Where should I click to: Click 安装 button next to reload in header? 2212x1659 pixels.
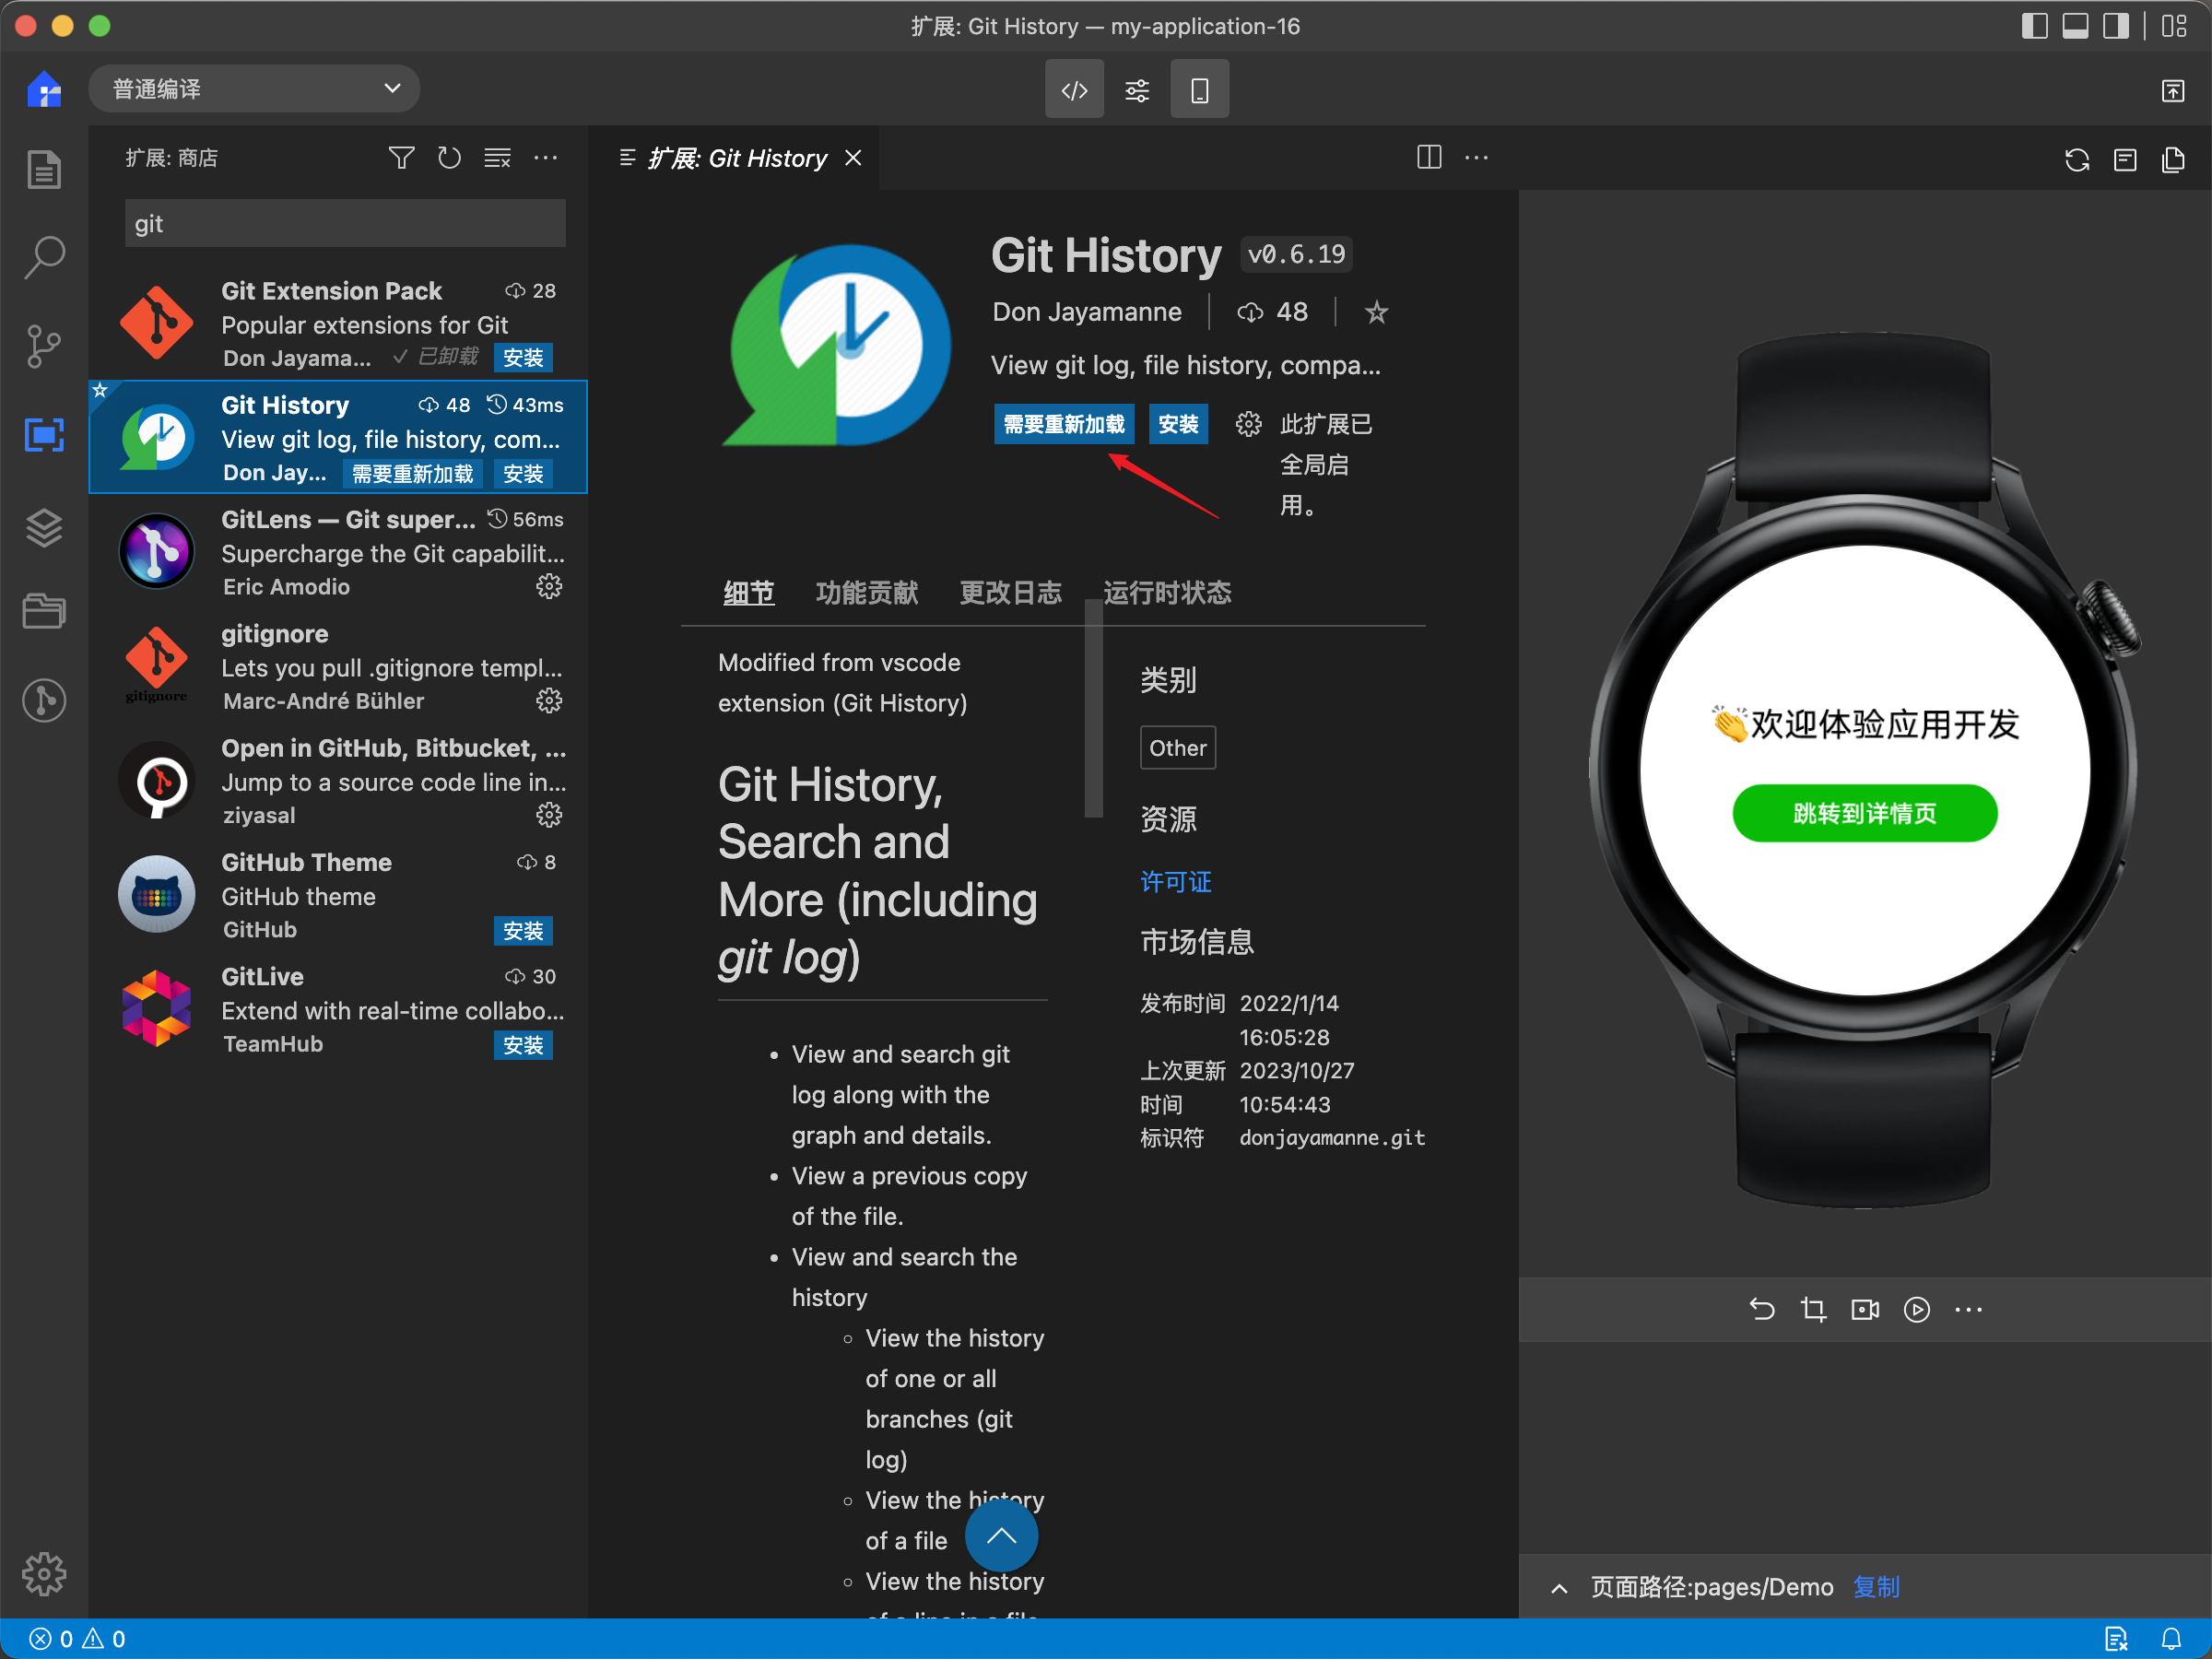1178,424
